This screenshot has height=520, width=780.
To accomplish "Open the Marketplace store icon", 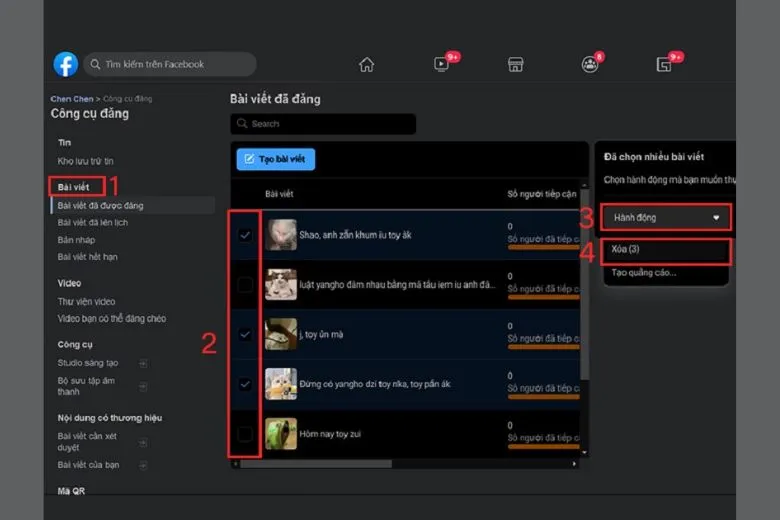I will pyautogui.click(x=515, y=64).
